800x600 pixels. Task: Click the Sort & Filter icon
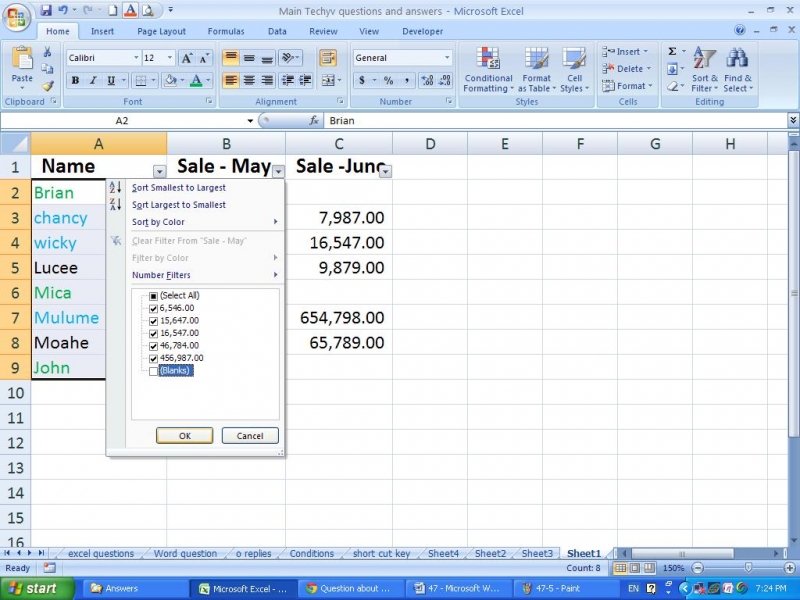click(x=704, y=70)
